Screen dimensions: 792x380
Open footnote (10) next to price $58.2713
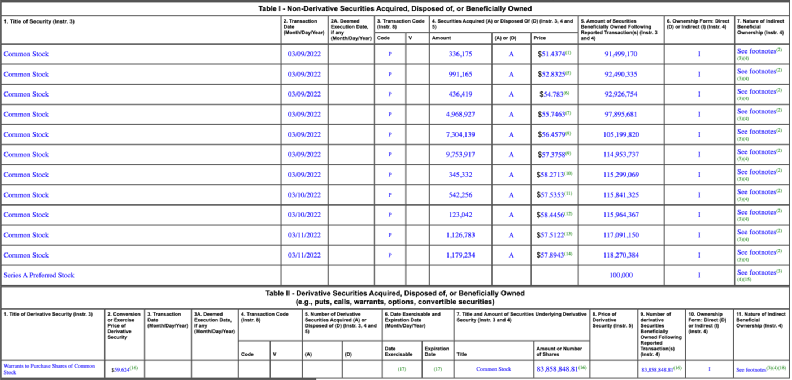(x=569, y=173)
